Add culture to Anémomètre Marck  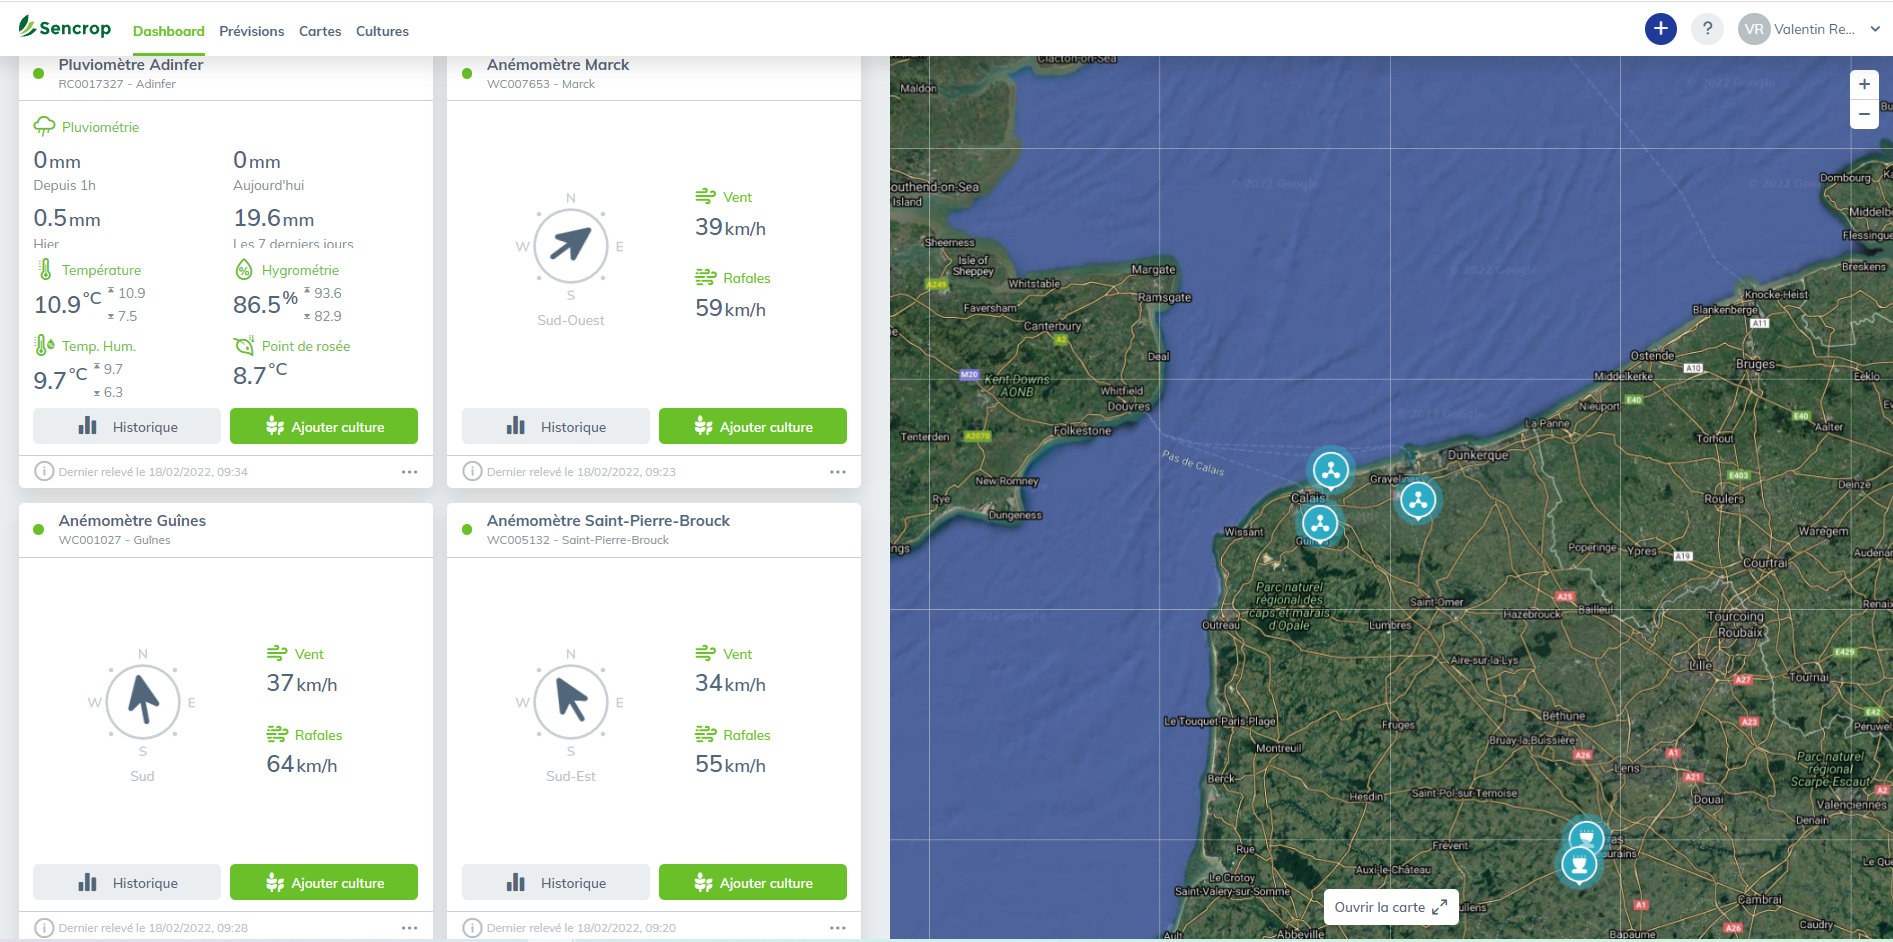(x=753, y=426)
